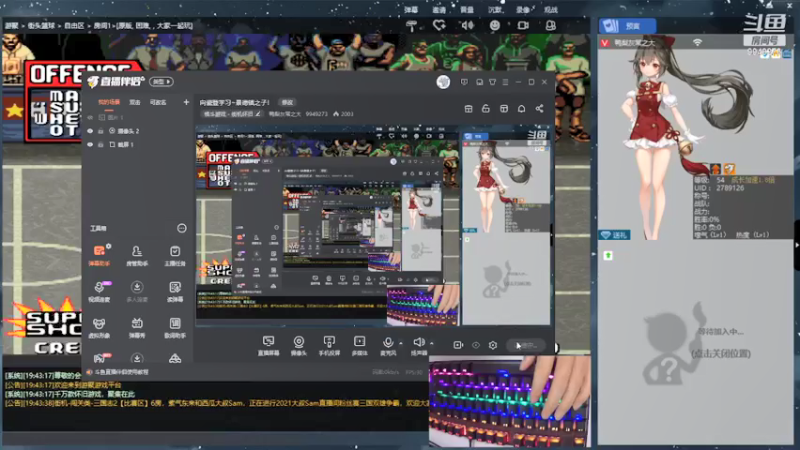Expand the speaker options arrow
The height and width of the screenshot is (450, 800).
pyautogui.click(x=432, y=343)
